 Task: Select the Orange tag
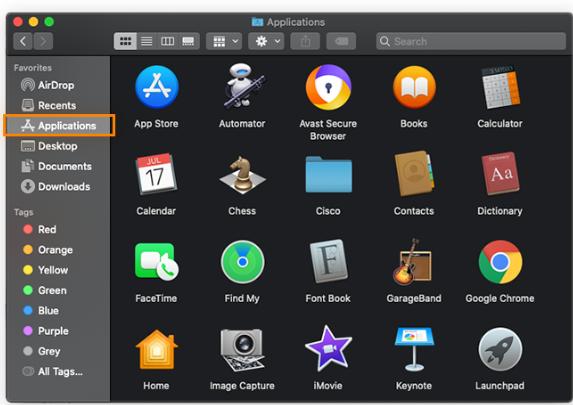(x=58, y=250)
